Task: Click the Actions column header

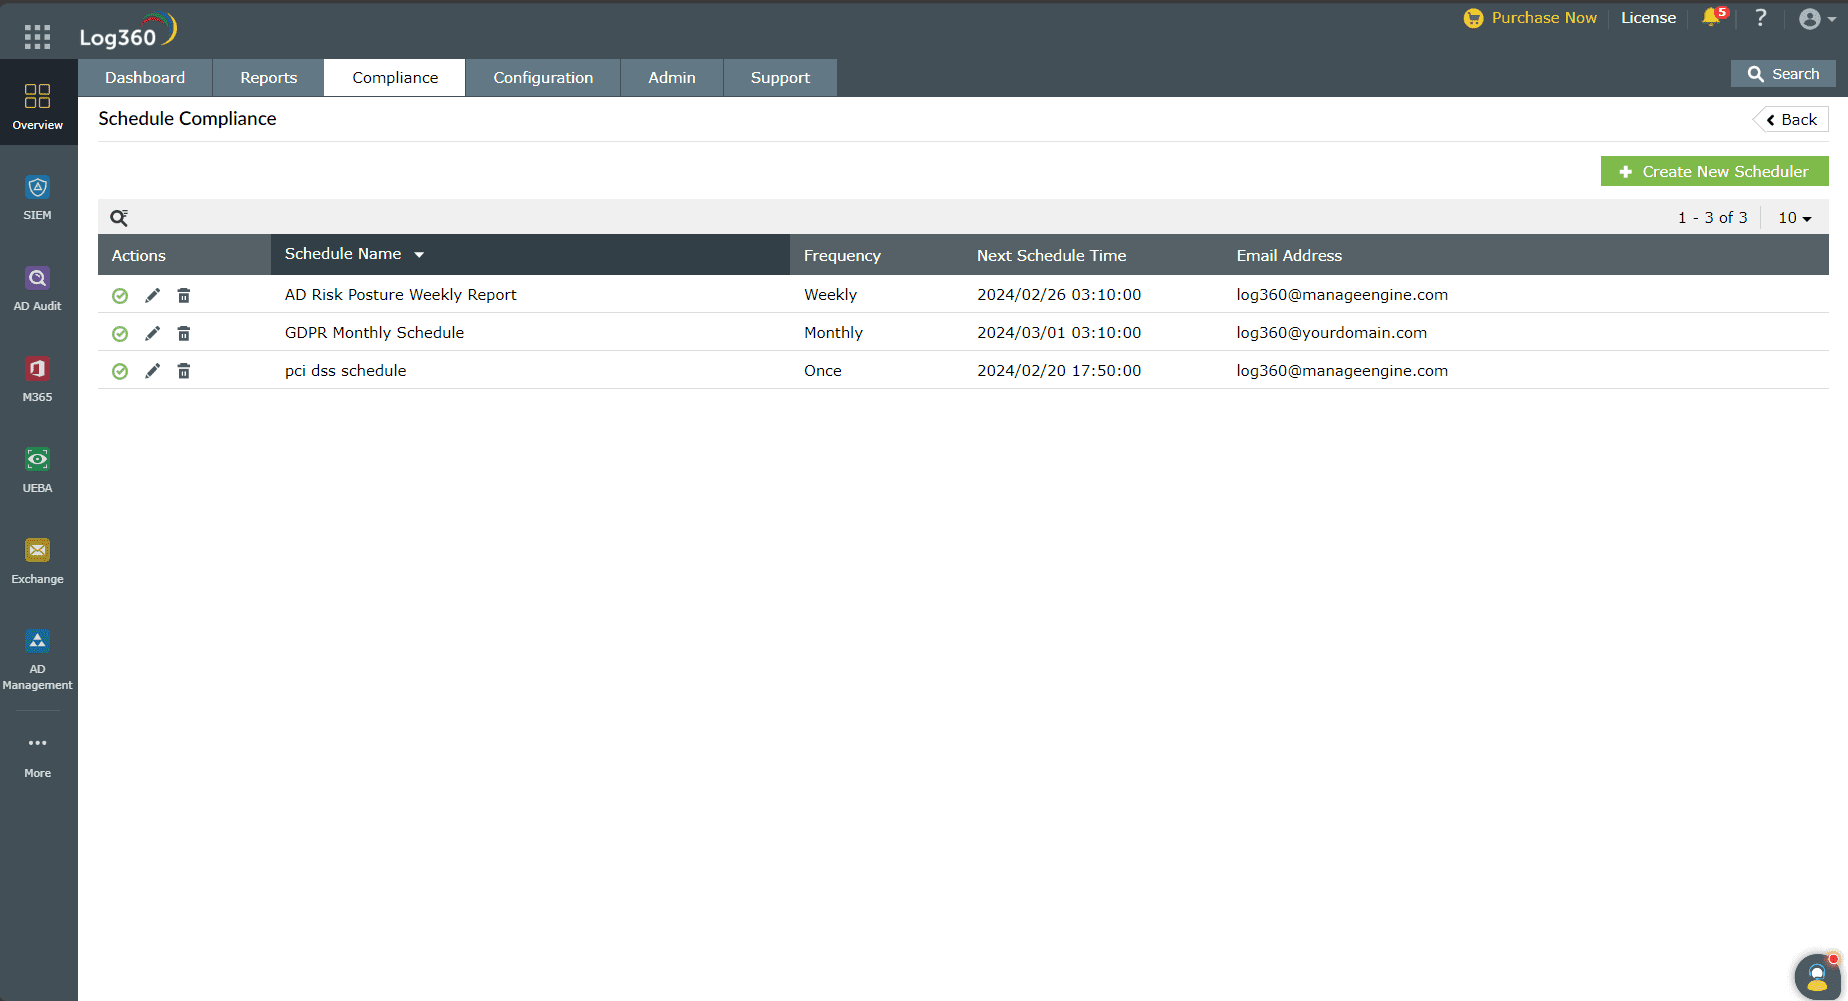Action: coord(139,255)
